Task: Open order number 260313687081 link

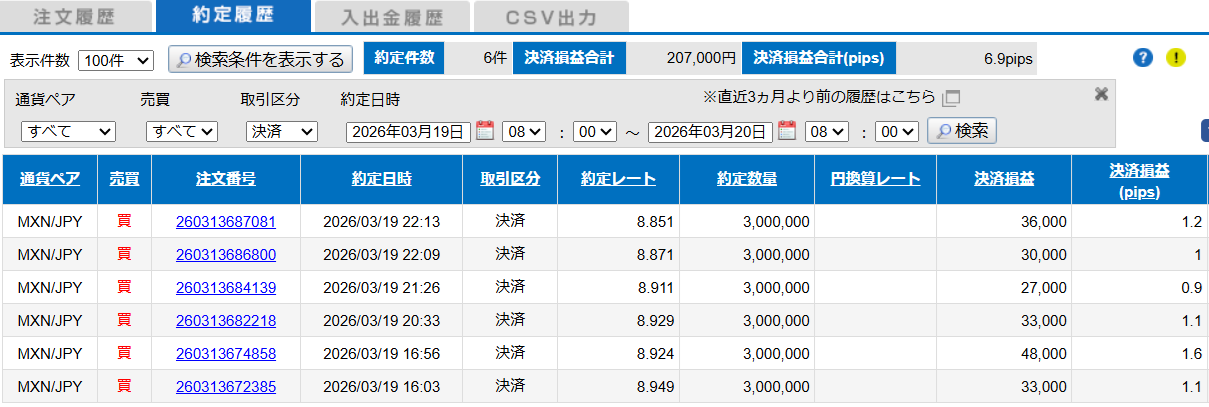Action: click(225, 222)
